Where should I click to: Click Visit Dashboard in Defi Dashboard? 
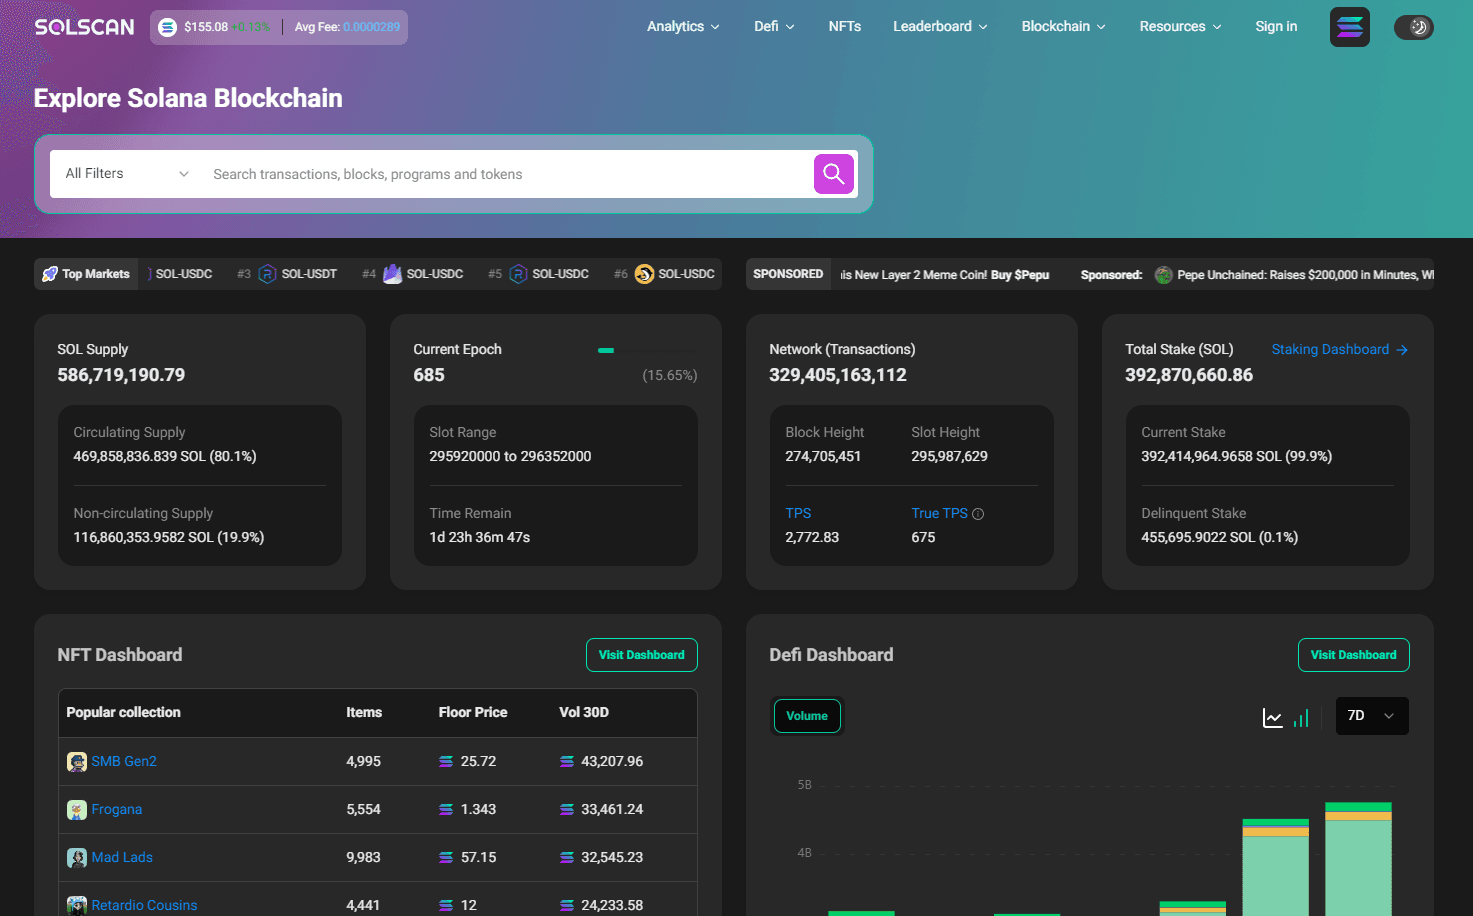point(1353,655)
